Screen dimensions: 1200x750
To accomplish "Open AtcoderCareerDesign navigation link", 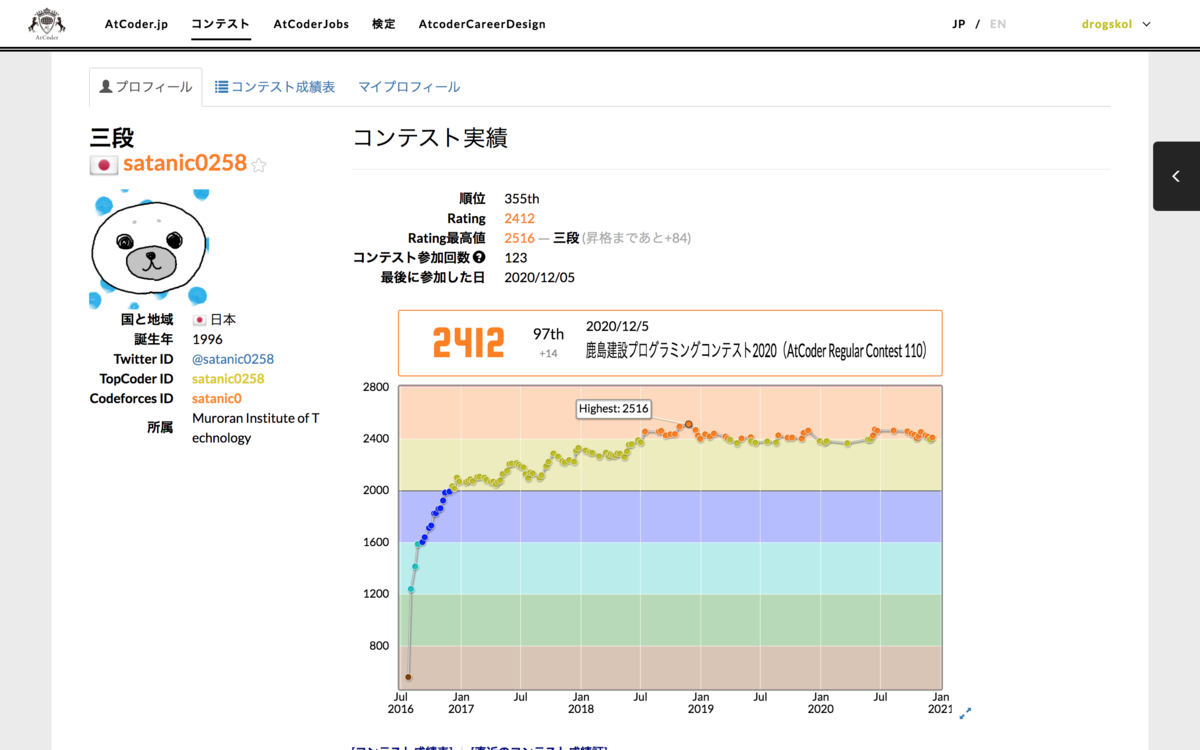I will pyautogui.click(x=482, y=24).
